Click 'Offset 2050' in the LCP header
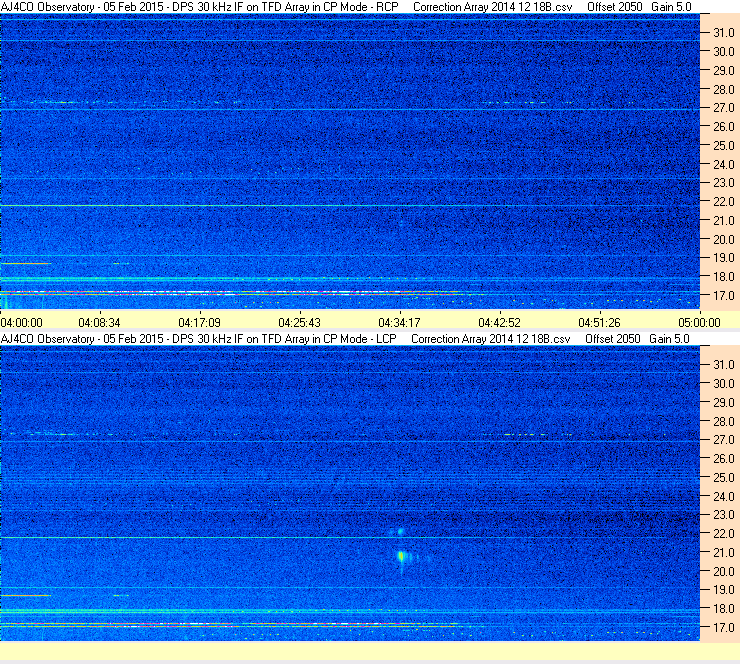The image size is (740, 664). coord(613,339)
